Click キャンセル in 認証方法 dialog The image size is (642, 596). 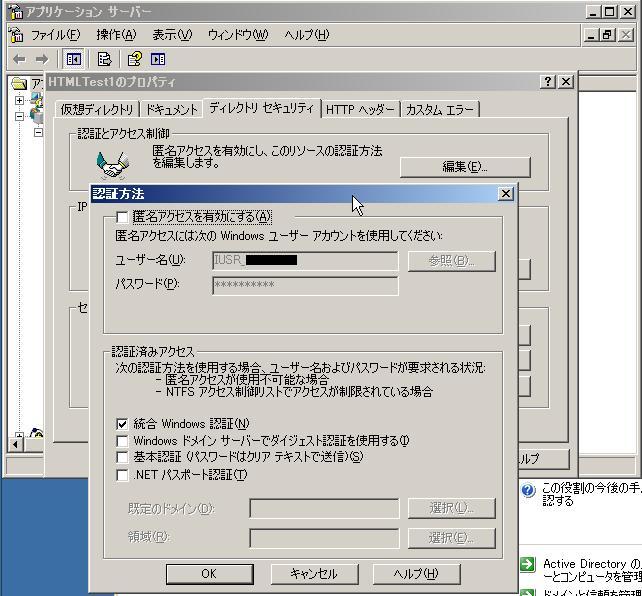[314, 574]
